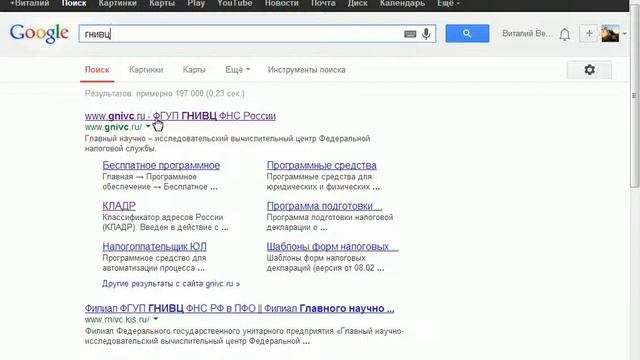Open Почта in the top bar
The width and height of the screenshot is (640, 360).
click(323, 4)
